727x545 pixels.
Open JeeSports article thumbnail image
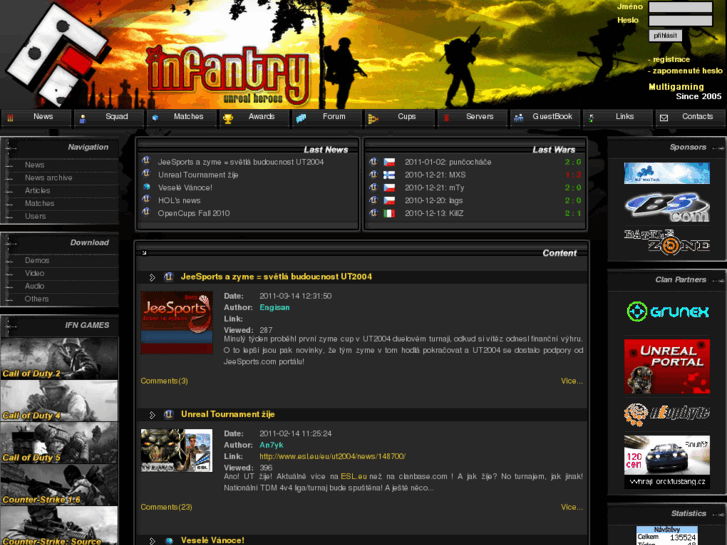(177, 322)
